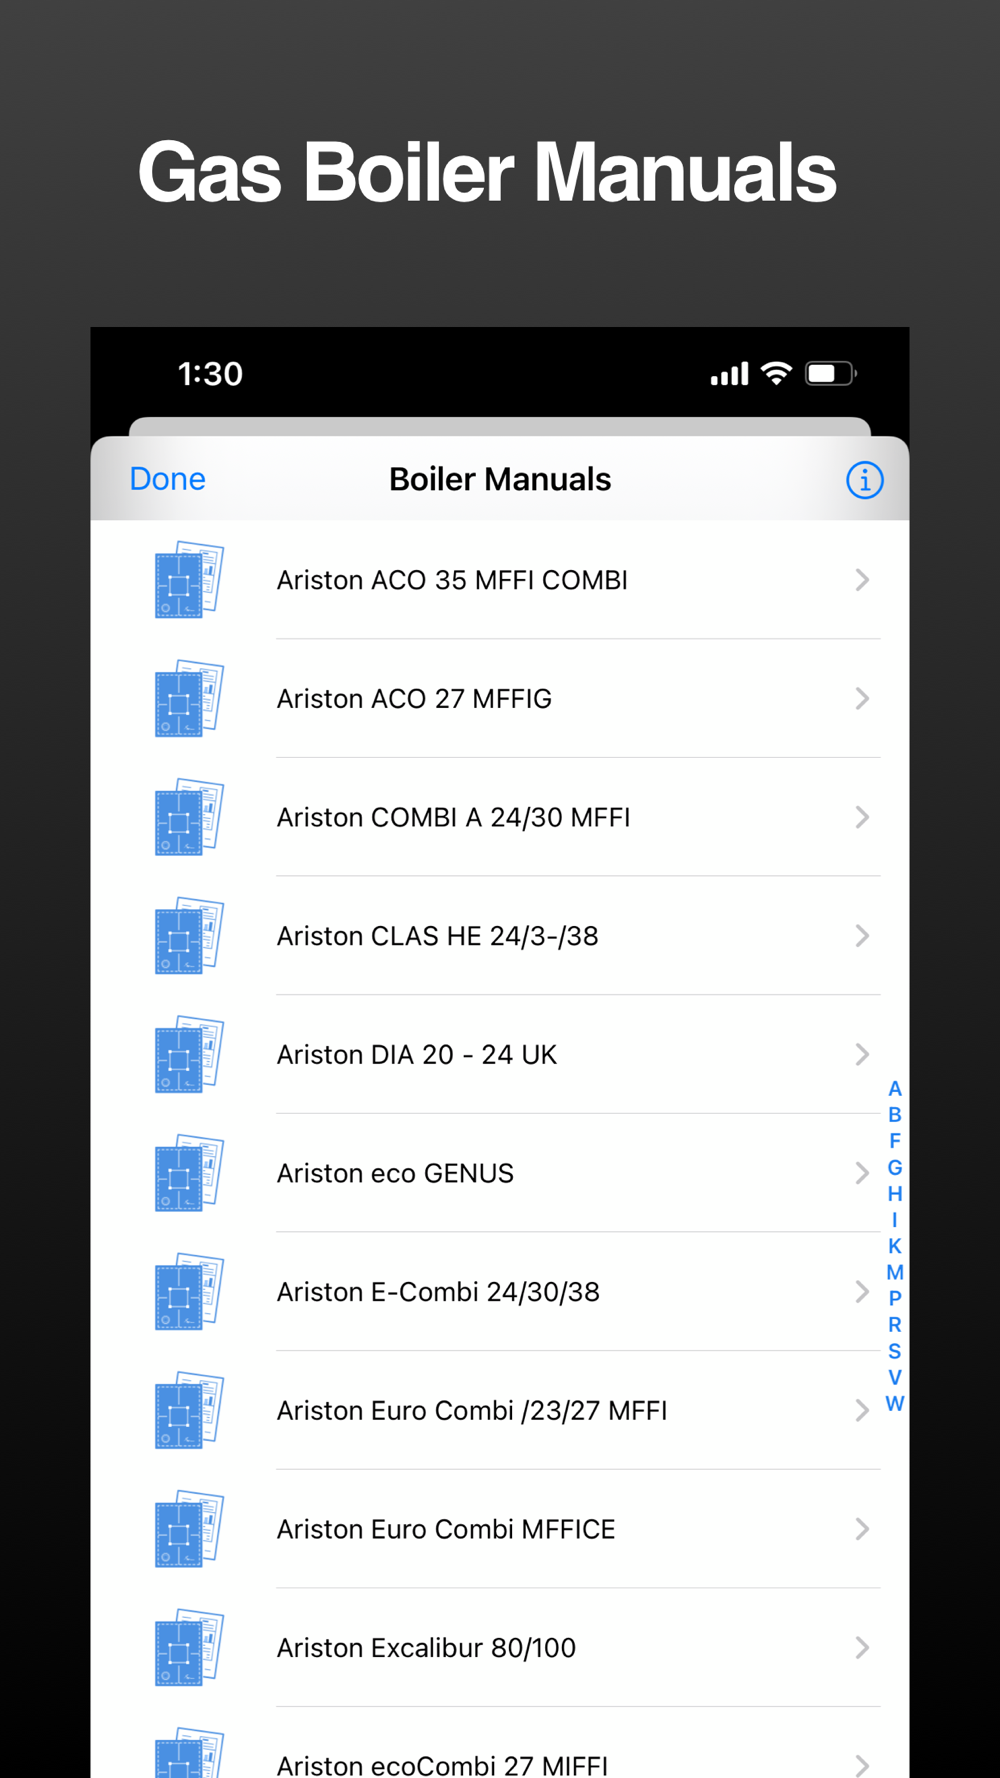Tap the info icon in the navigation bar
This screenshot has height=1778, width=1000.
[x=864, y=480]
